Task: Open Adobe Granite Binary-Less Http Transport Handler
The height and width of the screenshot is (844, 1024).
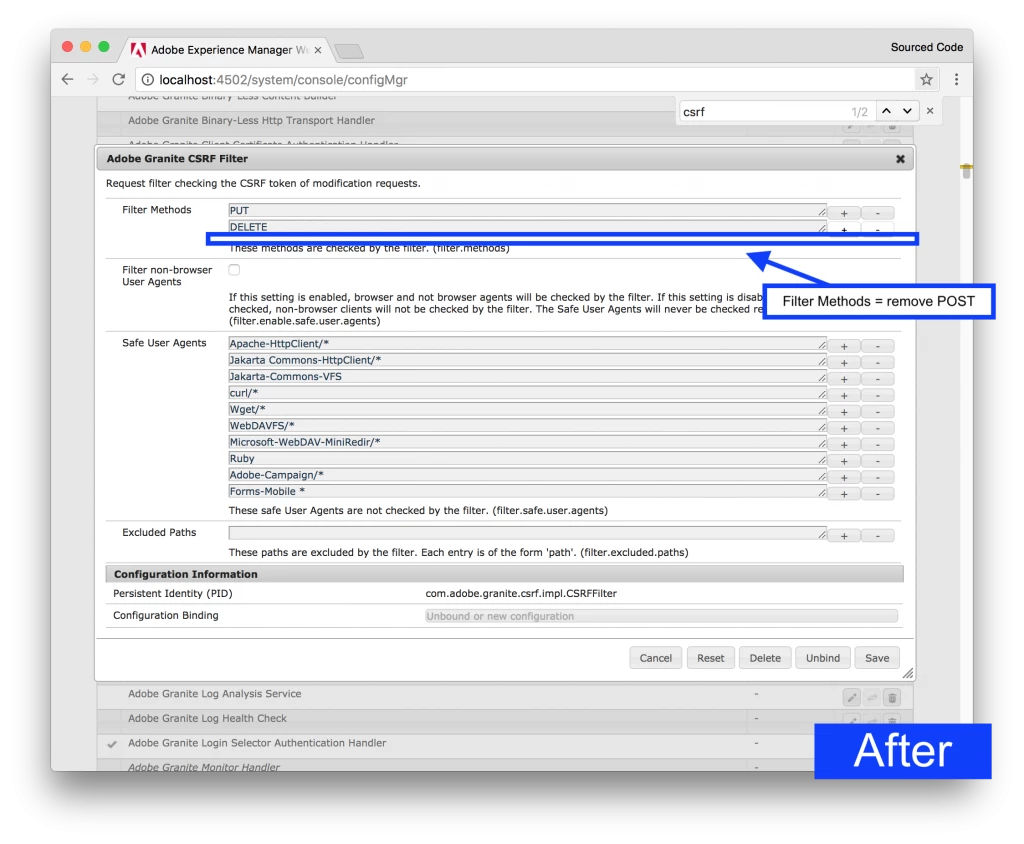Action: tap(251, 120)
